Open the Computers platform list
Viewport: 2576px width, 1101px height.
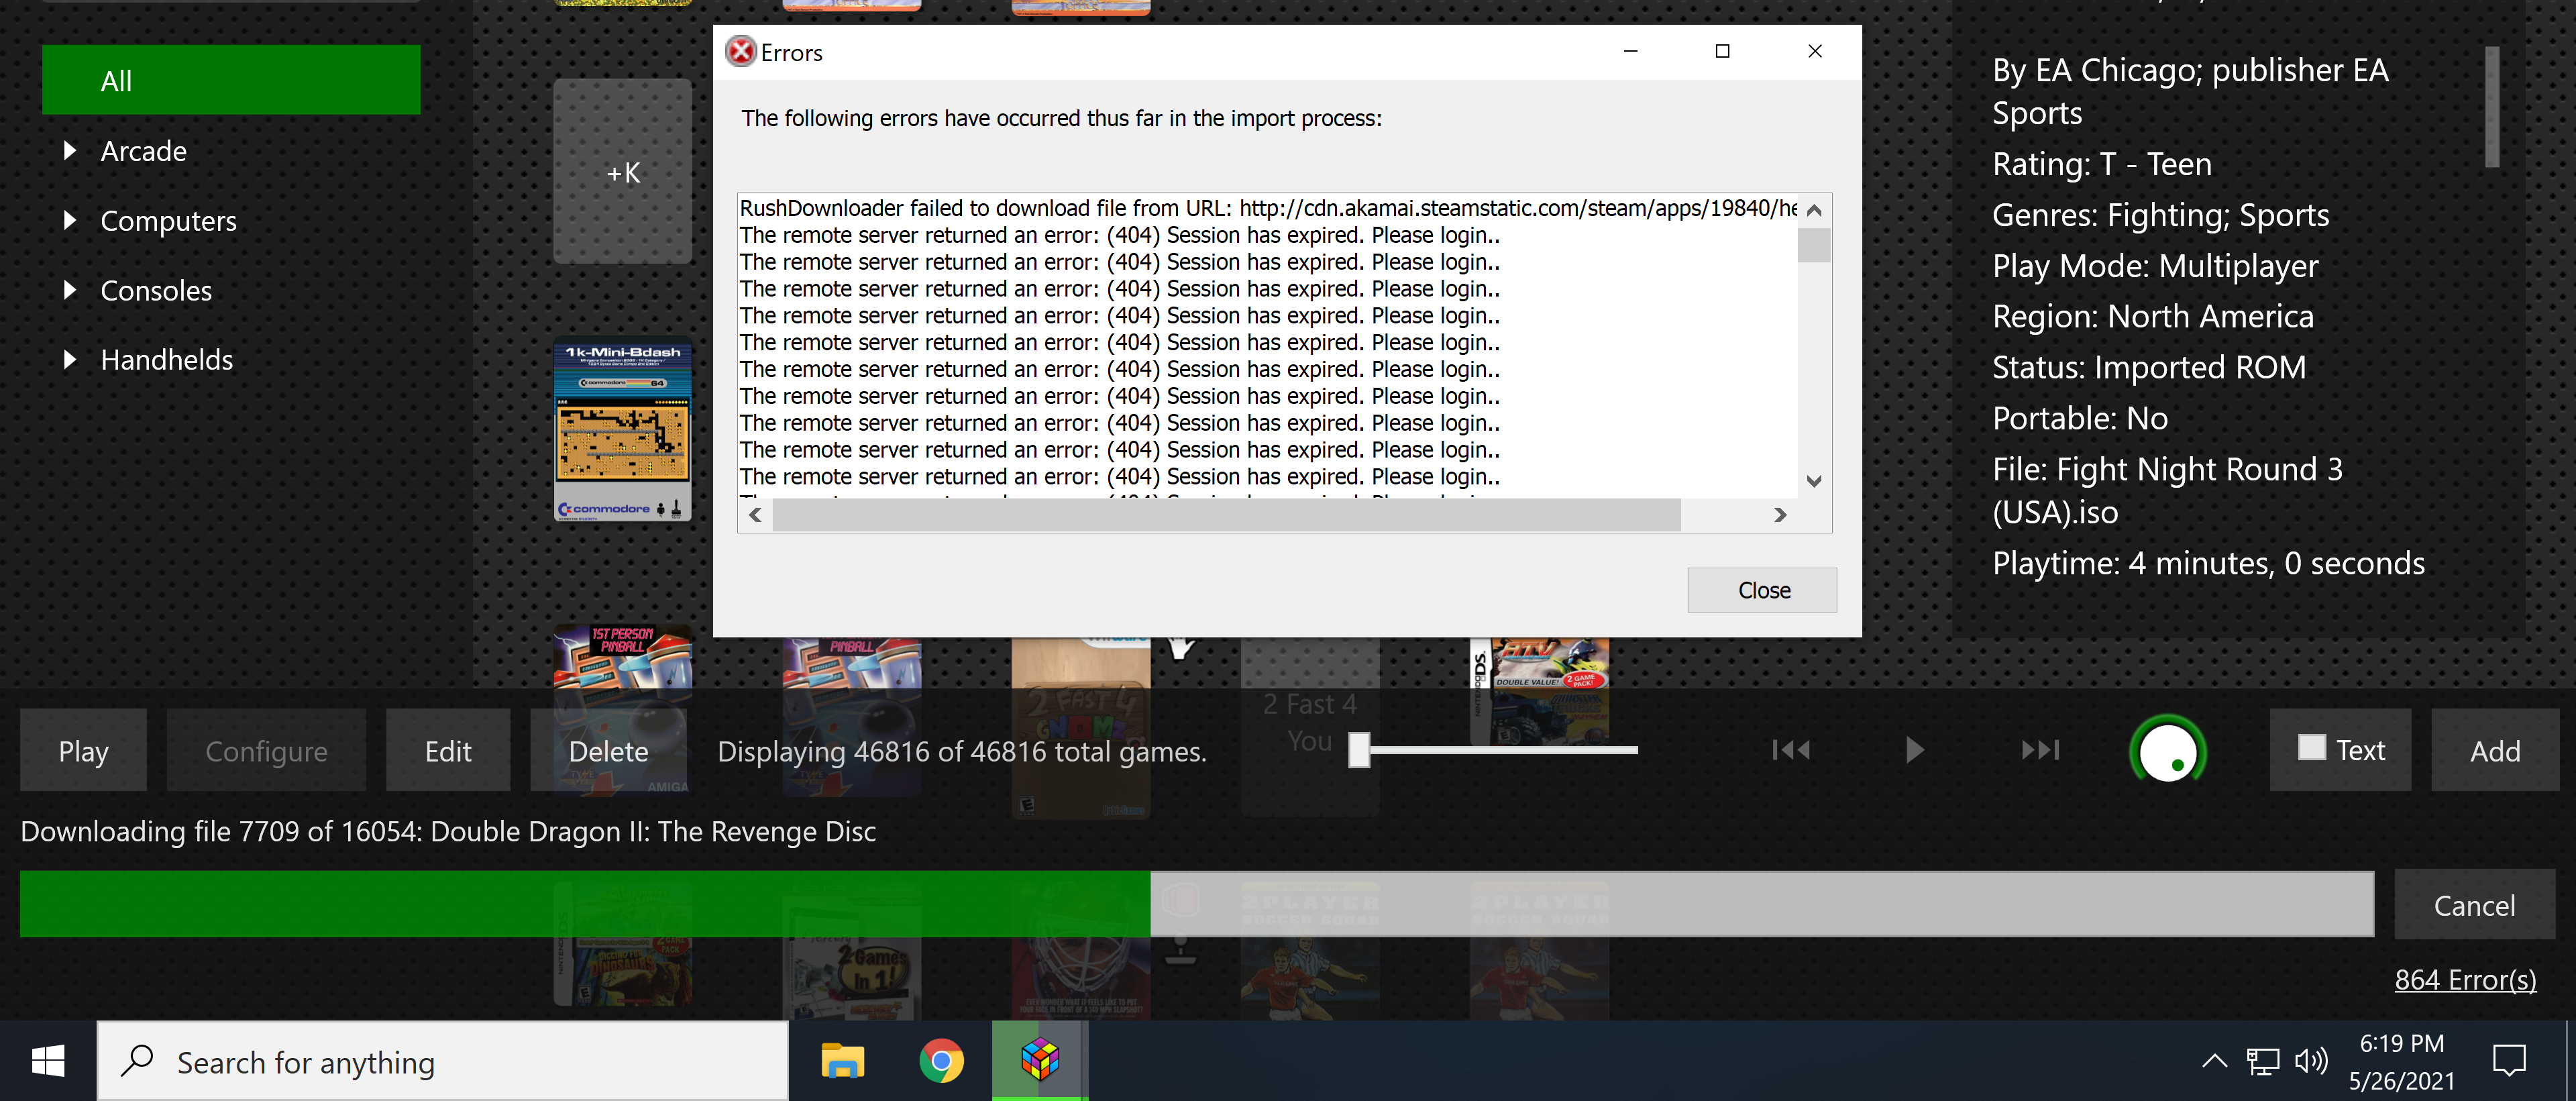168,221
